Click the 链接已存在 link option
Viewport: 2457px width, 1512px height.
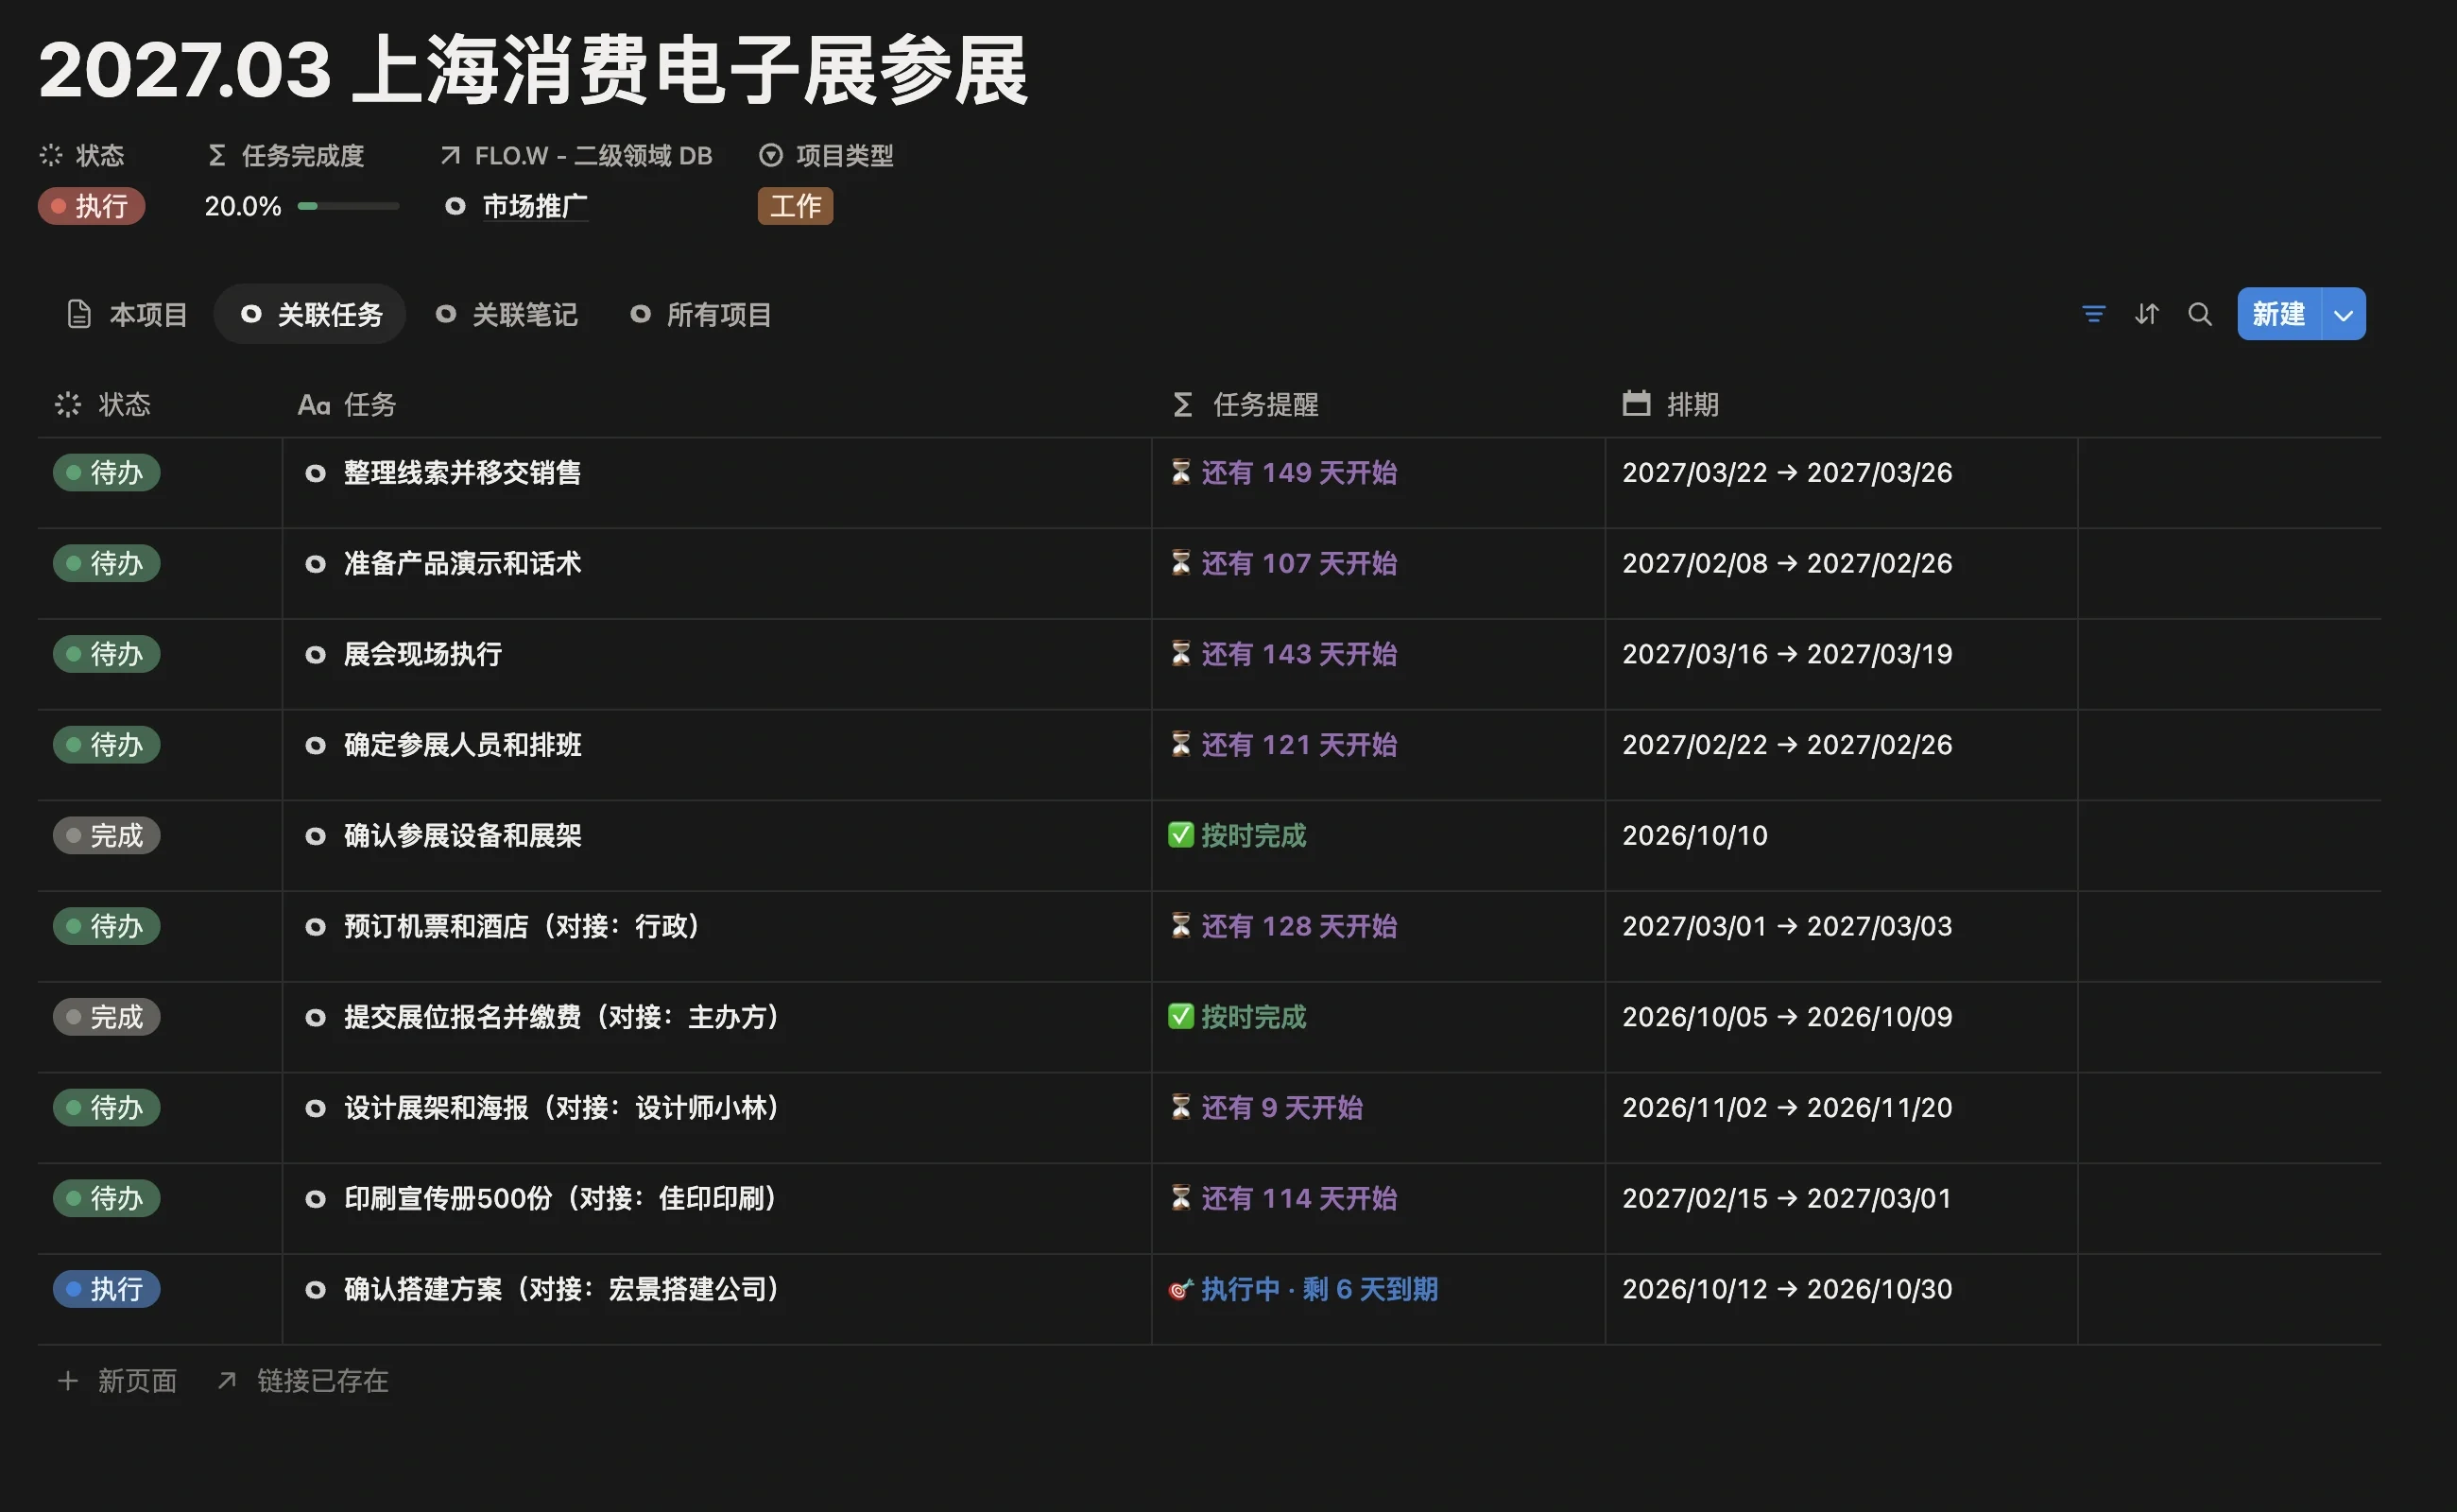pyautogui.click(x=303, y=1381)
